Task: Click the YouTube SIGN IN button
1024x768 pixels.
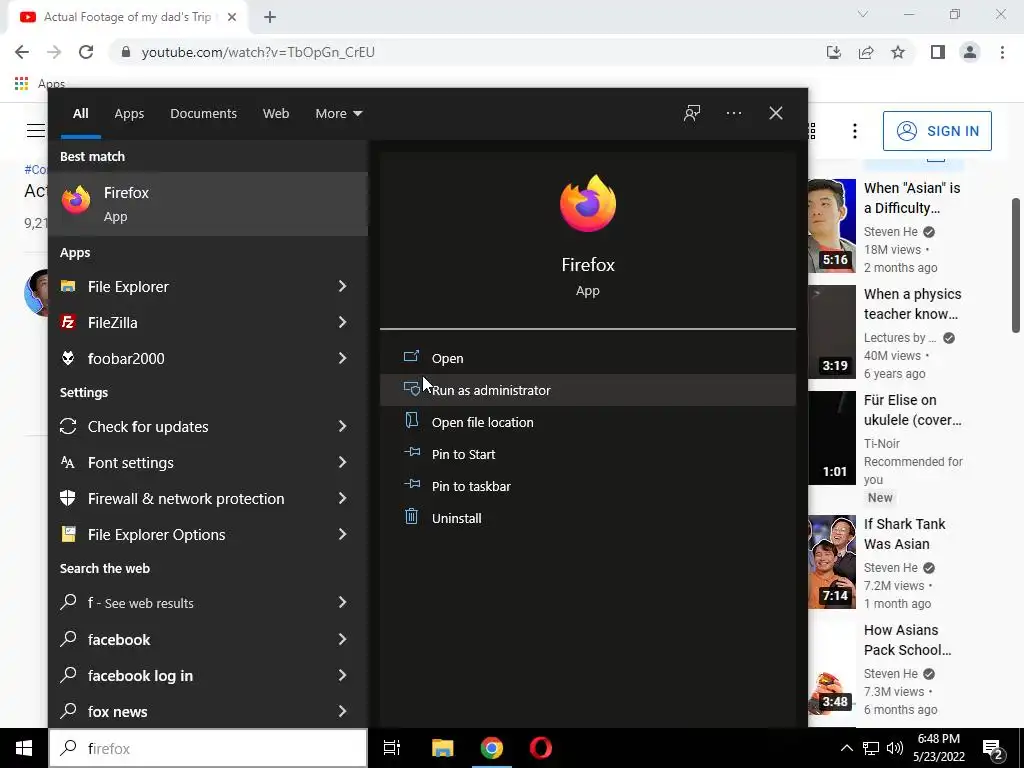Action: (x=937, y=131)
